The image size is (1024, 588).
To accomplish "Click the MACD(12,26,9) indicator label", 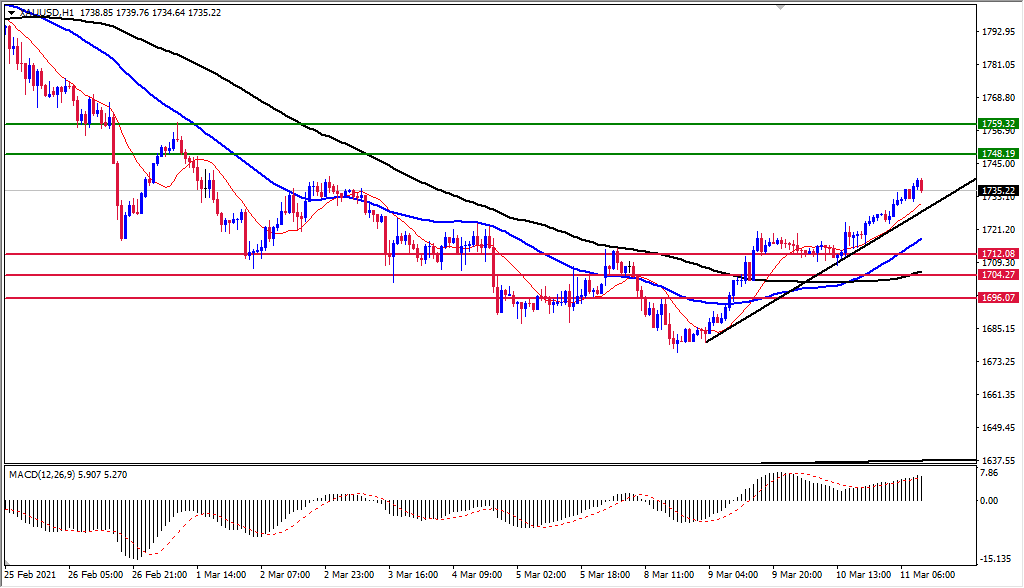I will (x=42, y=475).
